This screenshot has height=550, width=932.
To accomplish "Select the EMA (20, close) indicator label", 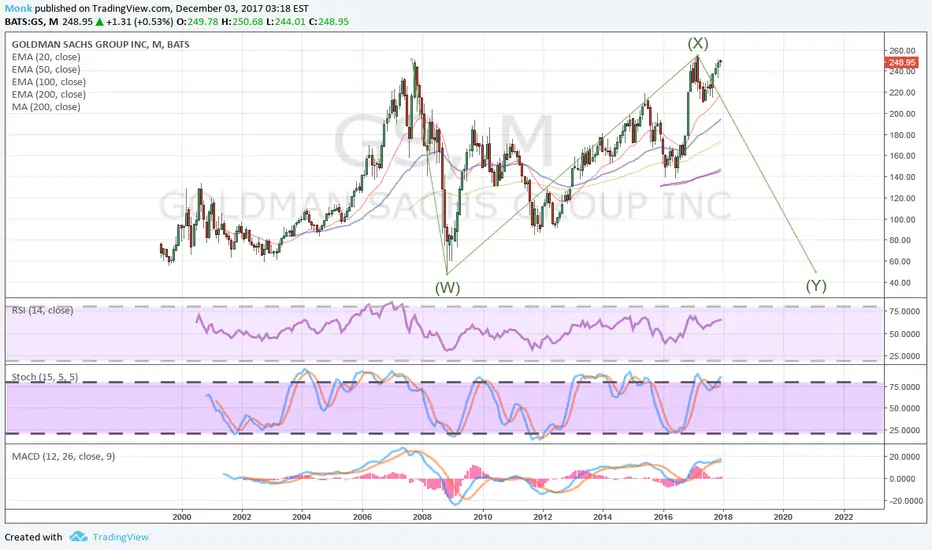I will [x=46, y=56].
